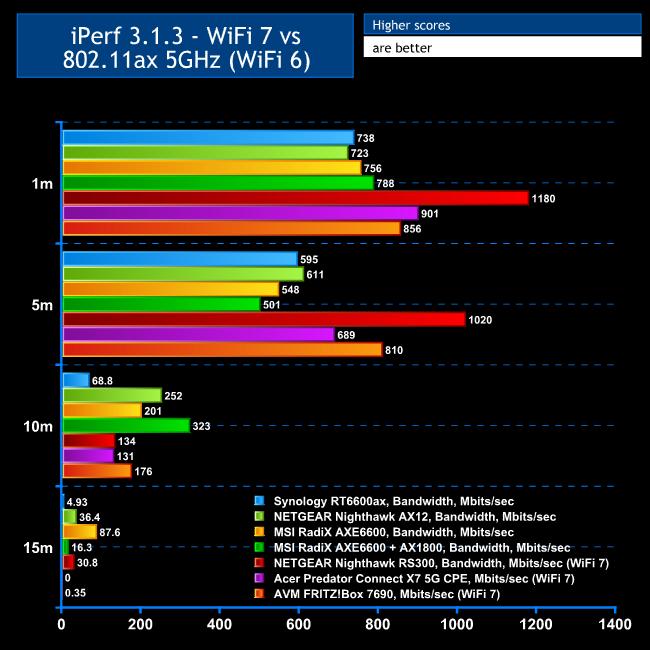The height and width of the screenshot is (650, 650).
Task: Click the 15m red bar valued 30.8
Action: 69,562
